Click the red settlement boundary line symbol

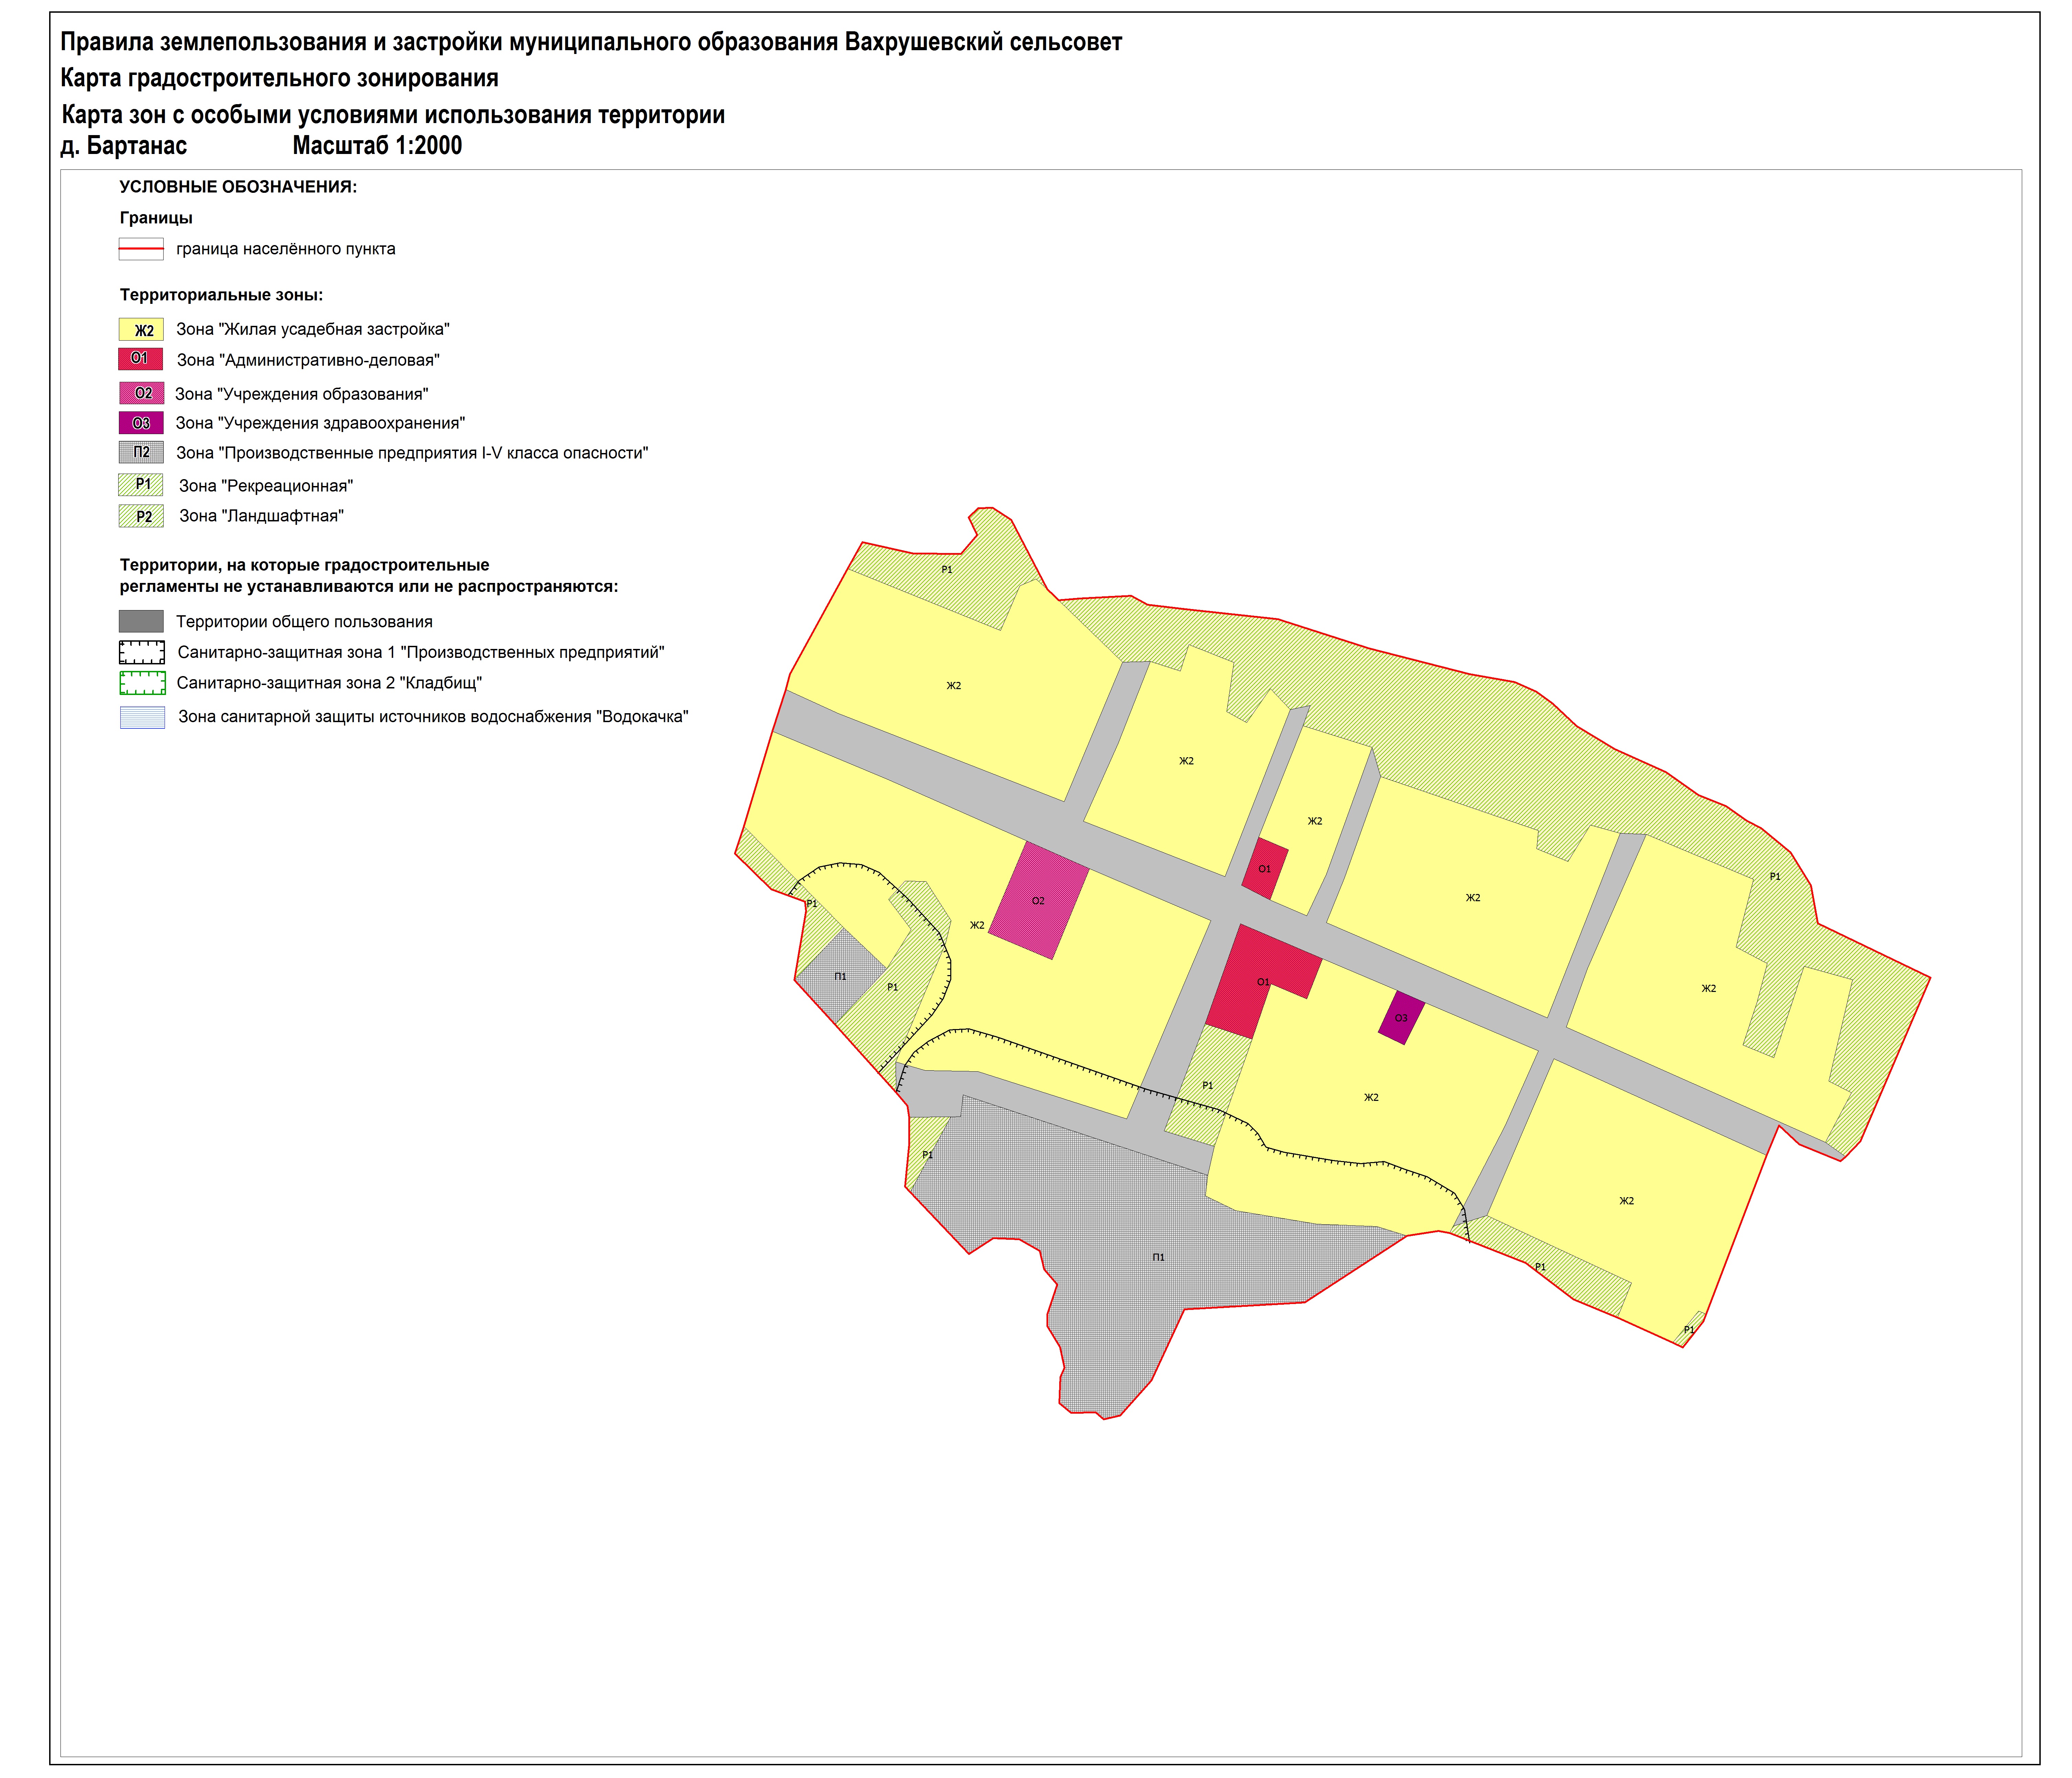pos(141,248)
